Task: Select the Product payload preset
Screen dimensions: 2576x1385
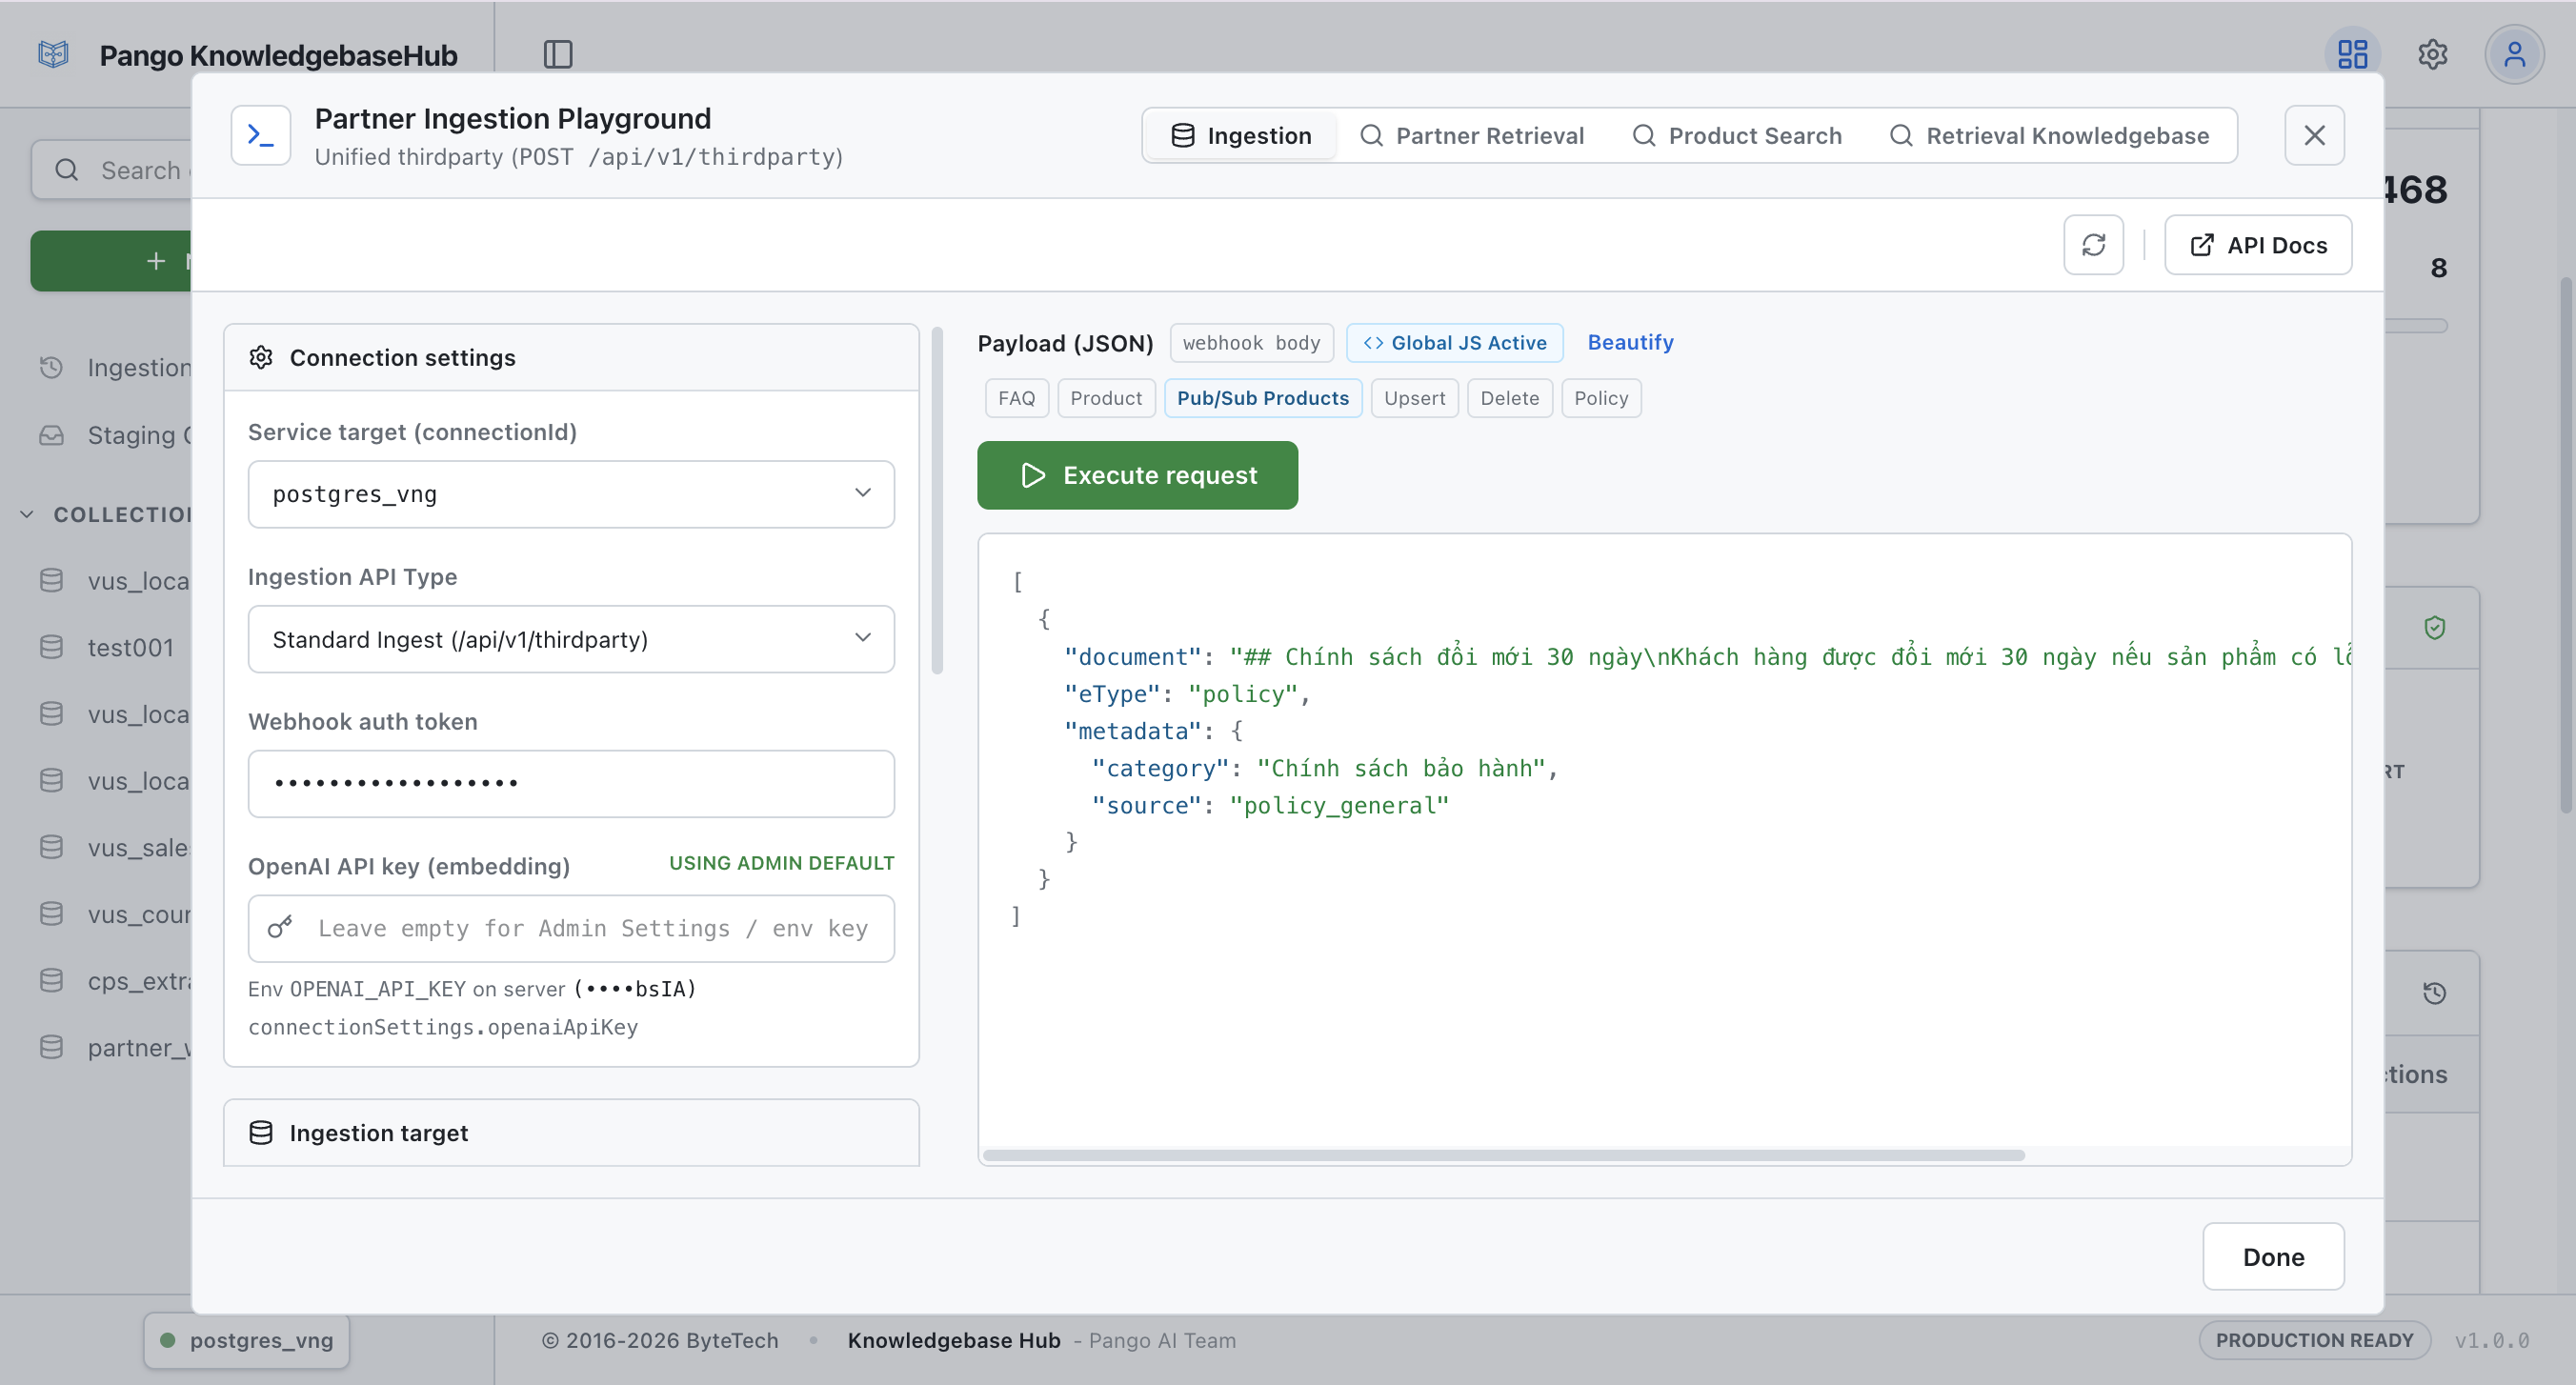Action: [x=1106, y=398]
